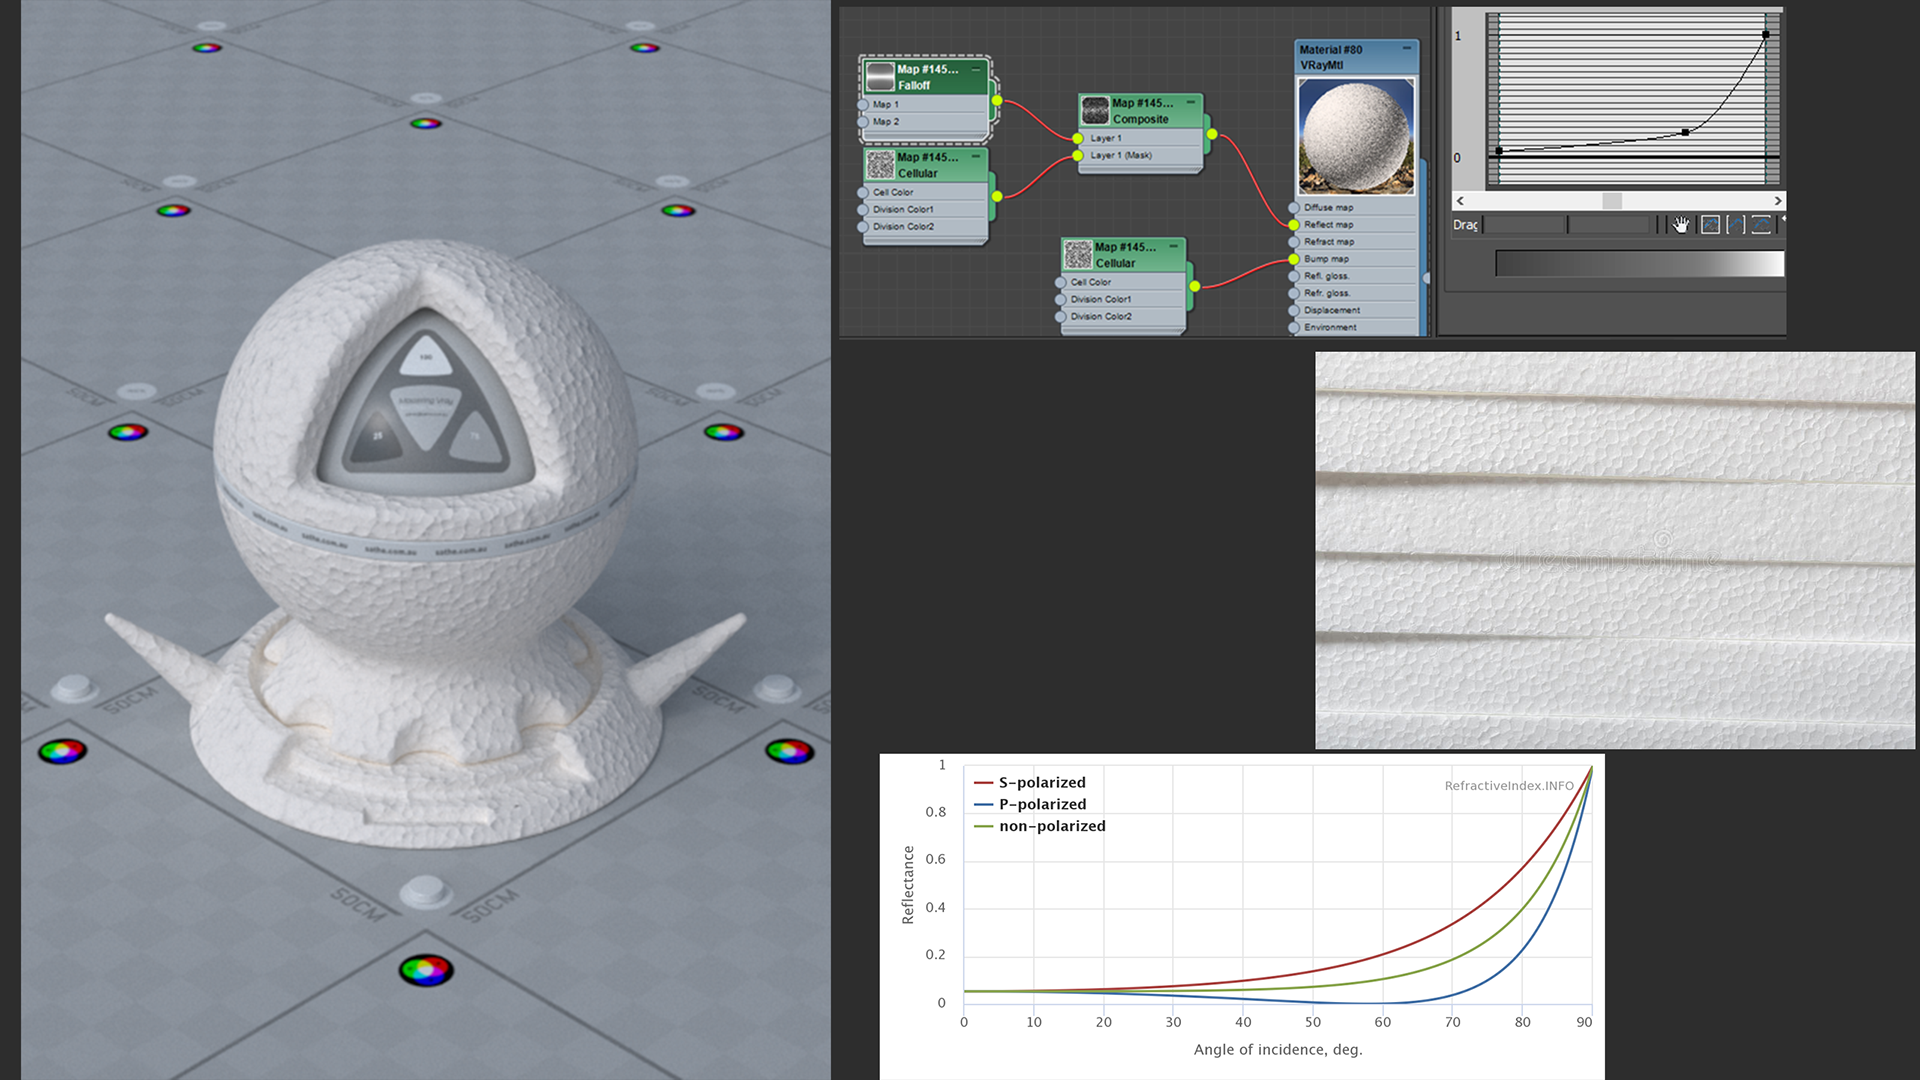Collapse the Falloff node with its minus button
The height and width of the screenshot is (1080, 1920).
coord(976,69)
